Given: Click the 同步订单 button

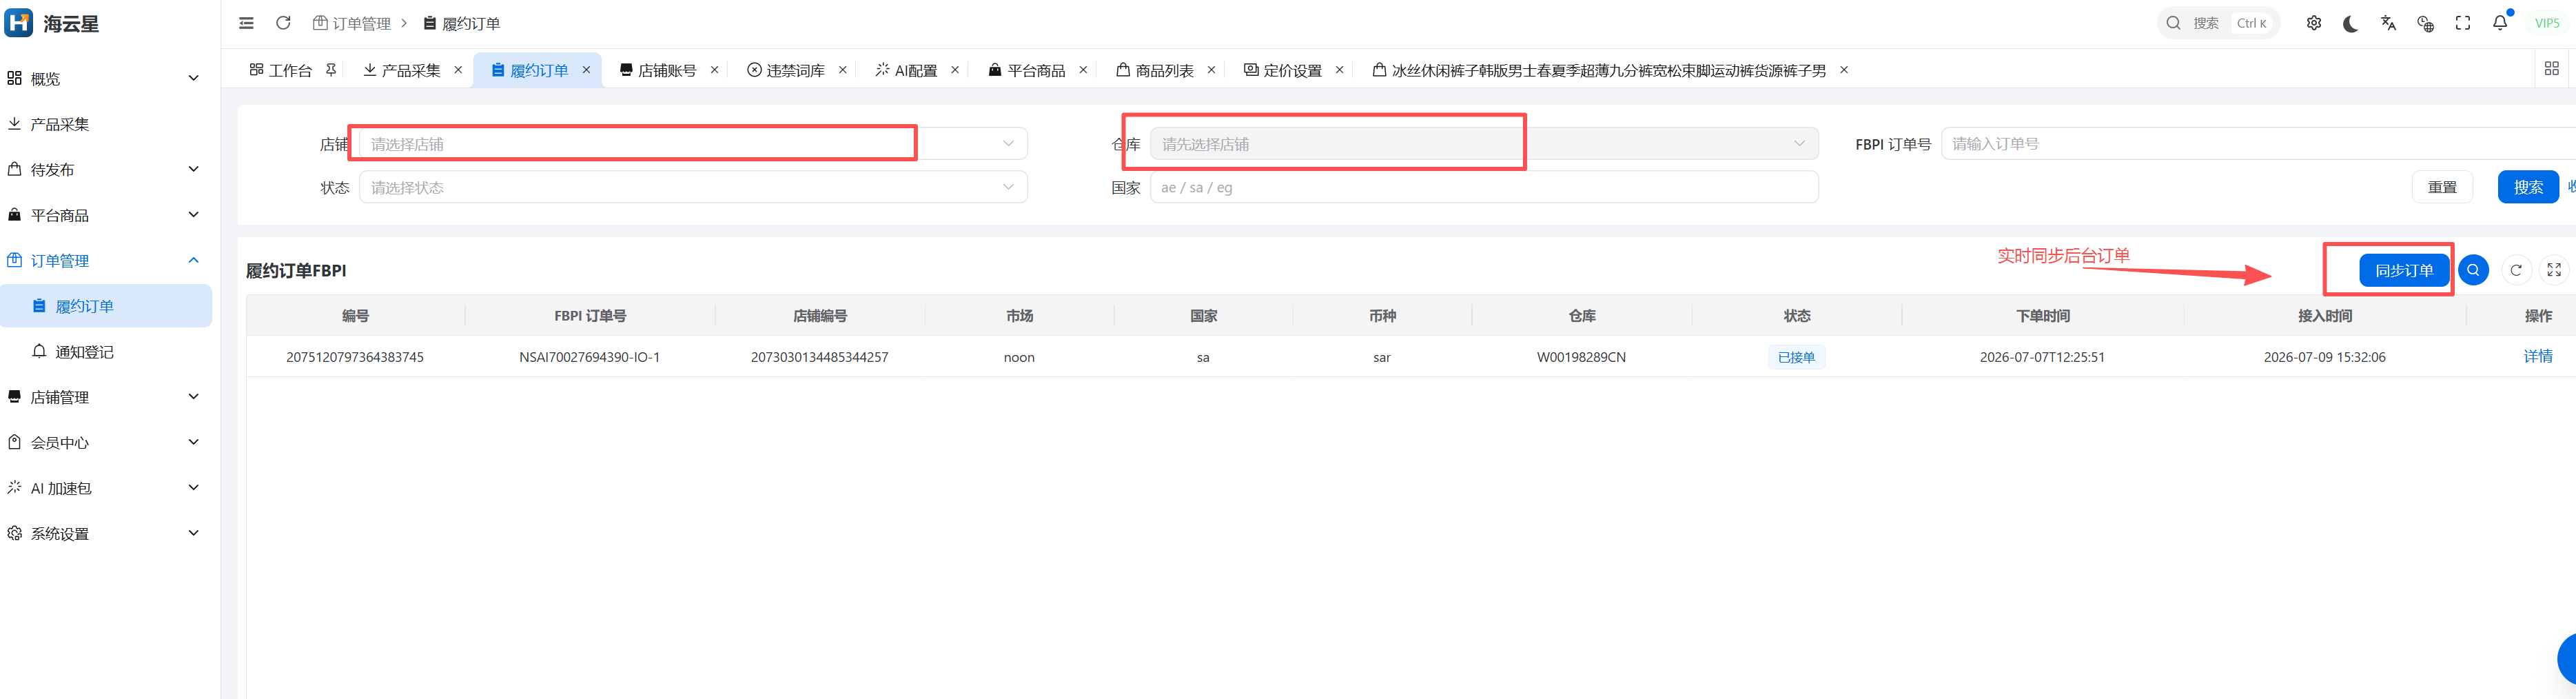Looking at the screenshot, I should point(2404,270).
